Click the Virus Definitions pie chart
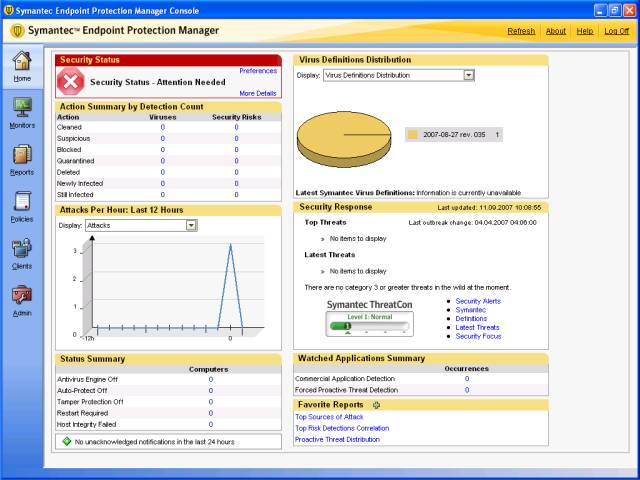 (344, 139)
